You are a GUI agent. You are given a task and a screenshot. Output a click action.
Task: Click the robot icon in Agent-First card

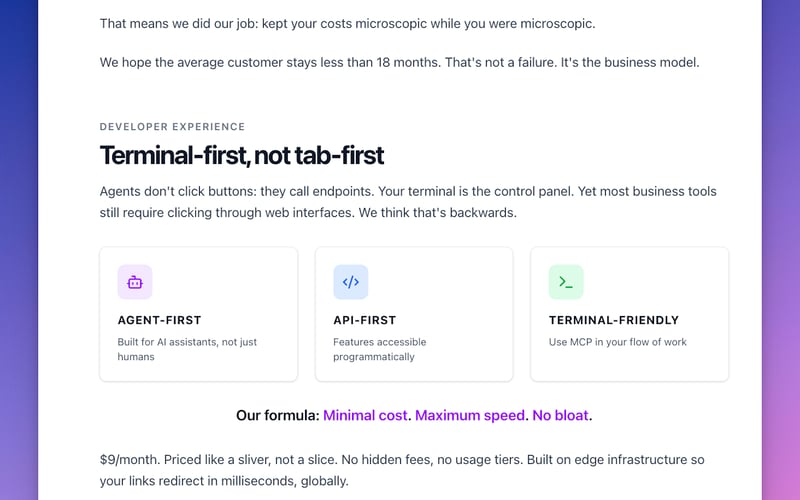pos(135,282)
